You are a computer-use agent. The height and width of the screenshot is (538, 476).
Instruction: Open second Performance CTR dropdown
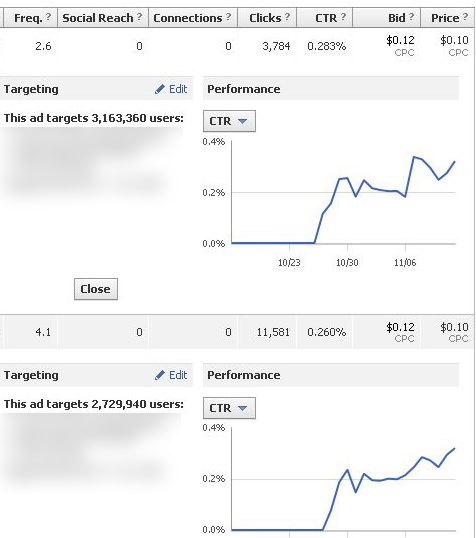point(229,408)
